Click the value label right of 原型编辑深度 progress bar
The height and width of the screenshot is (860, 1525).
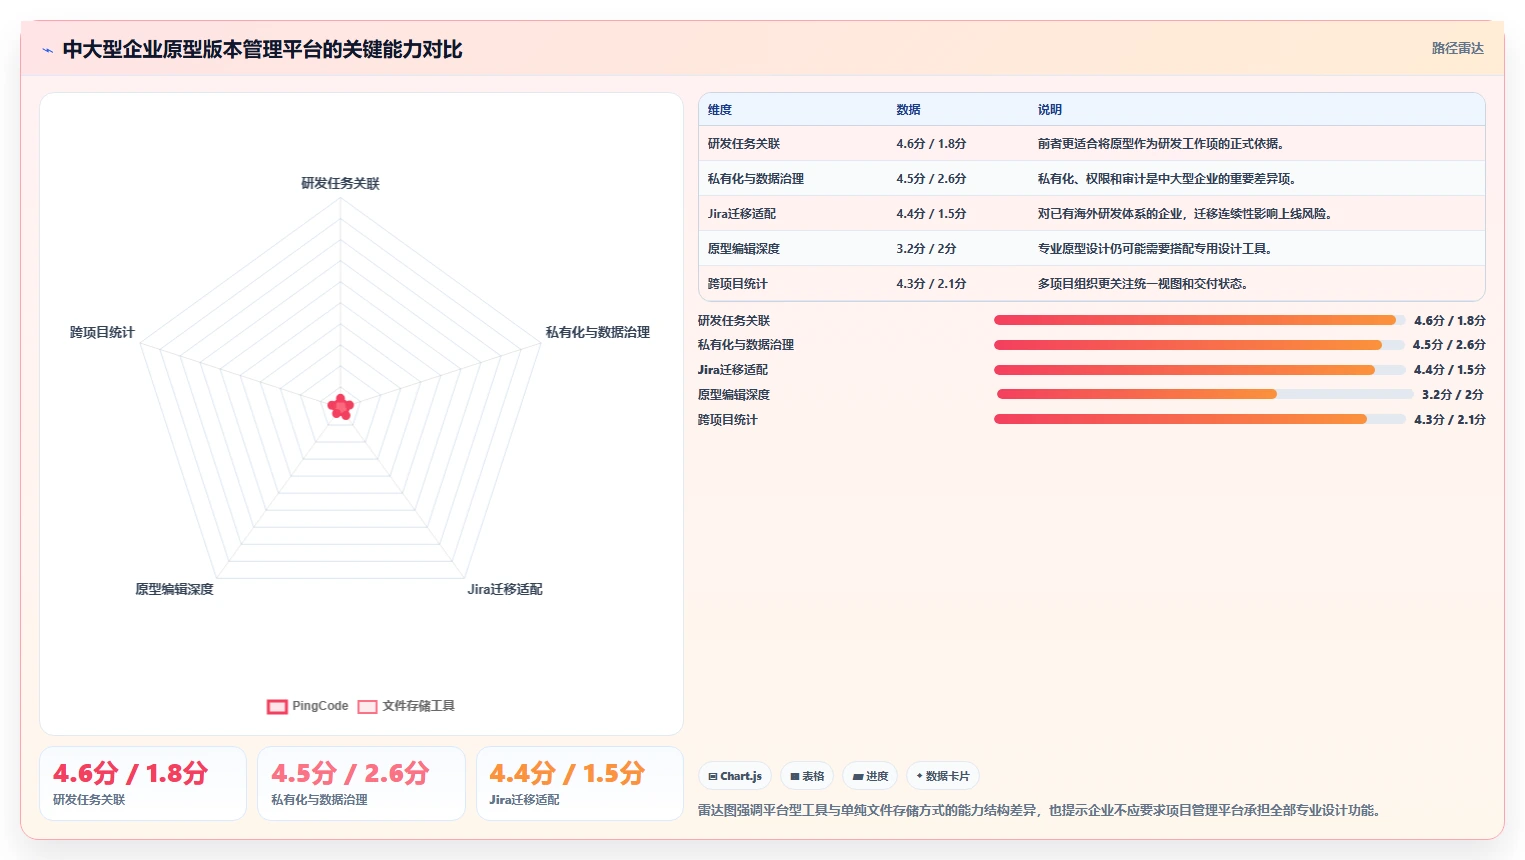point(1453,395)
